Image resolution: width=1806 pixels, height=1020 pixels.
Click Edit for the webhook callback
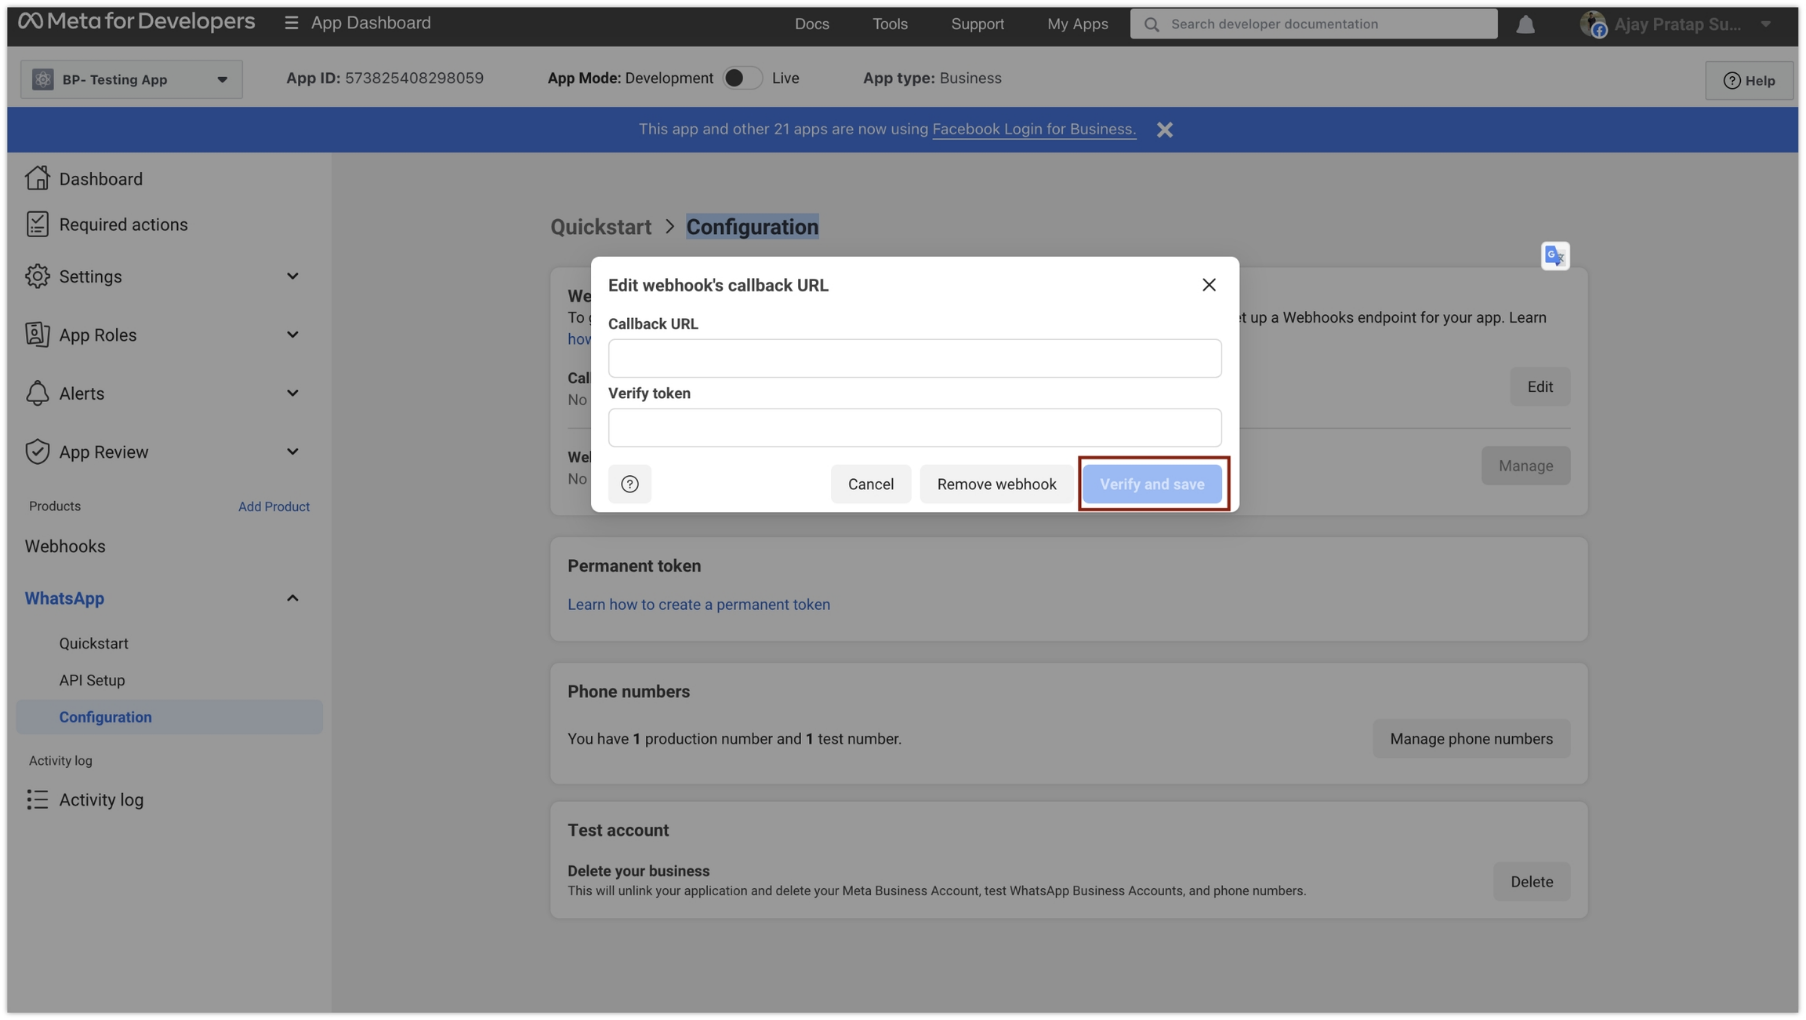(1539, 387)
